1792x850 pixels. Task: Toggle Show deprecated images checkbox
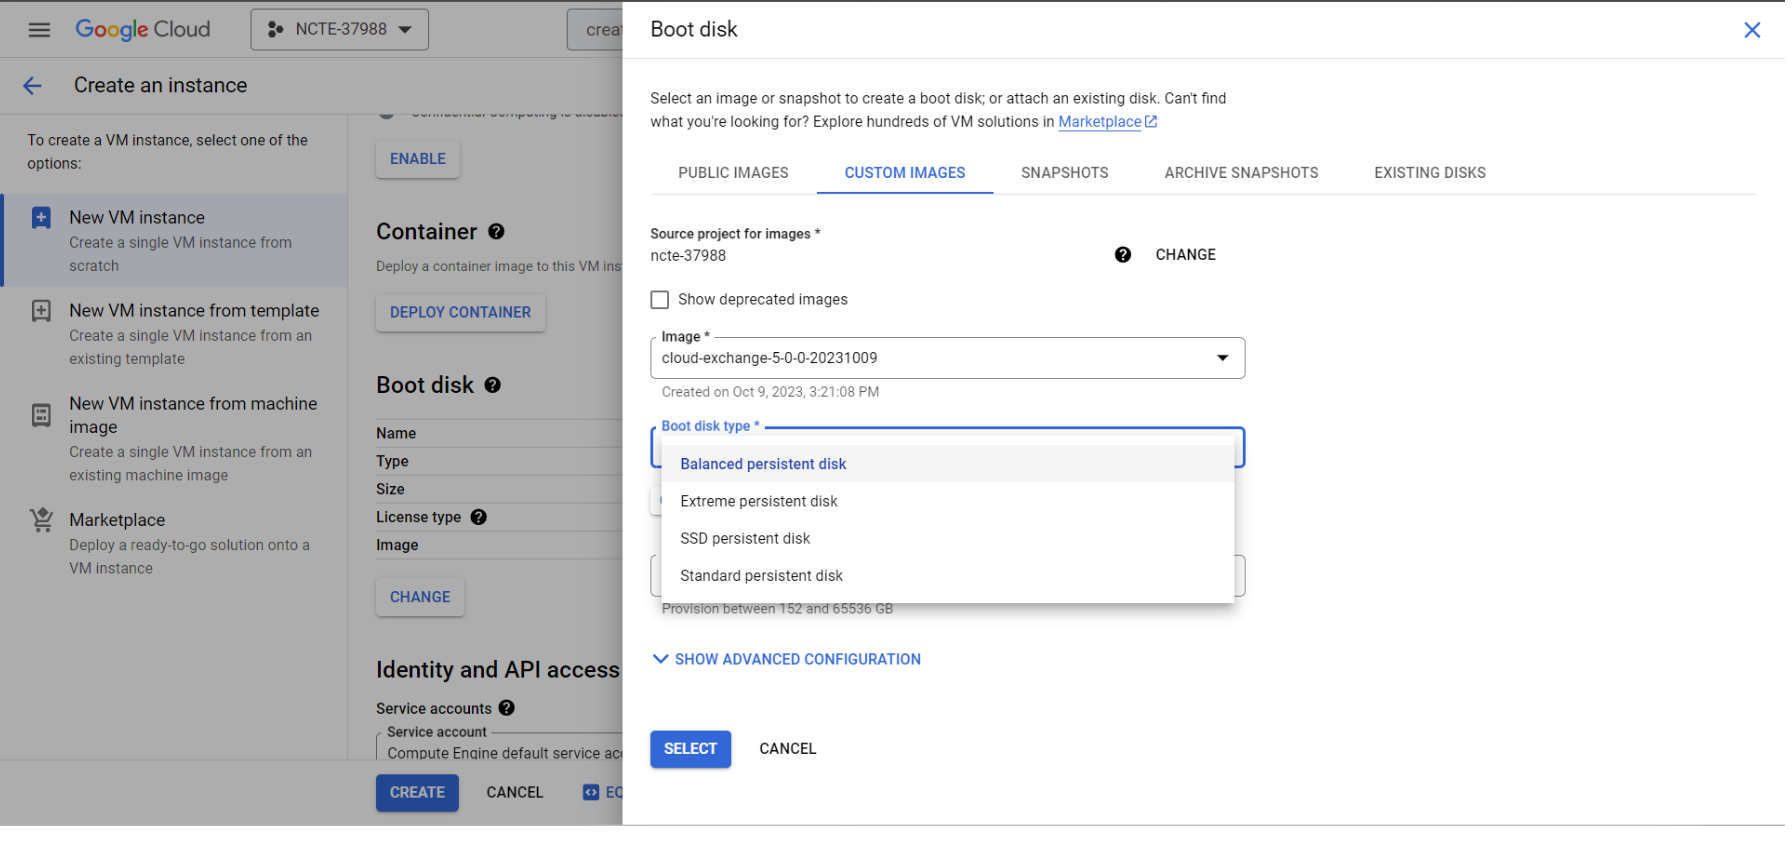coord(659,300)
